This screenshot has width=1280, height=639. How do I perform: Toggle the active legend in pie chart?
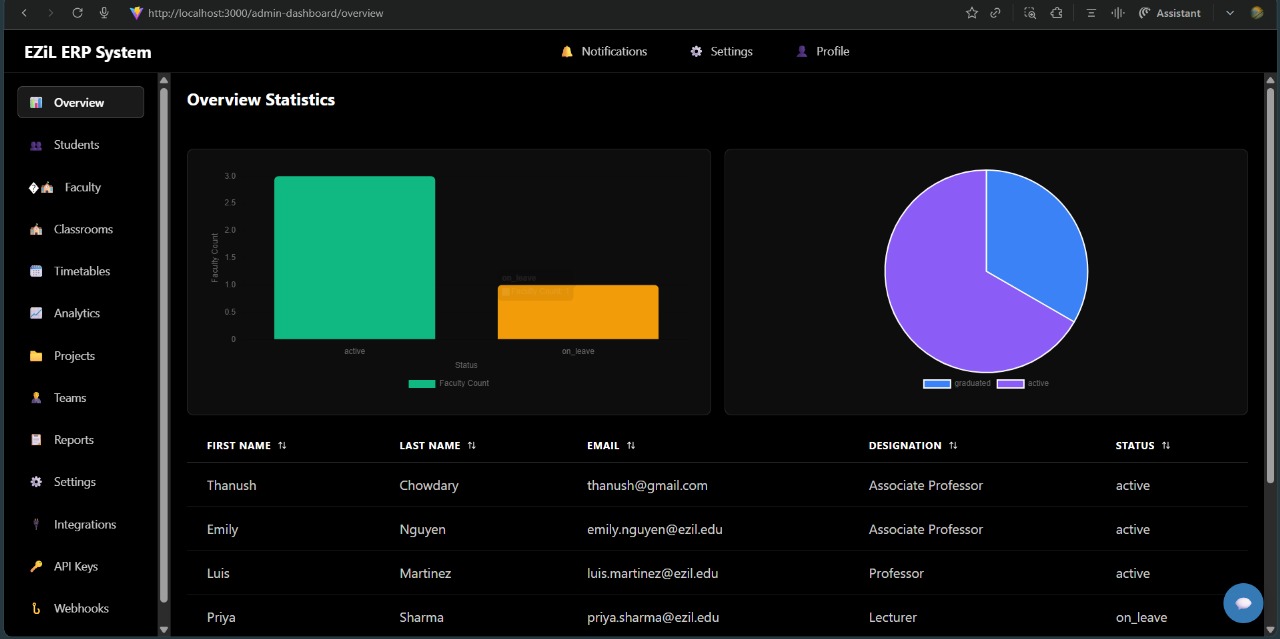pyautogui.click(x=1023, y=383)
